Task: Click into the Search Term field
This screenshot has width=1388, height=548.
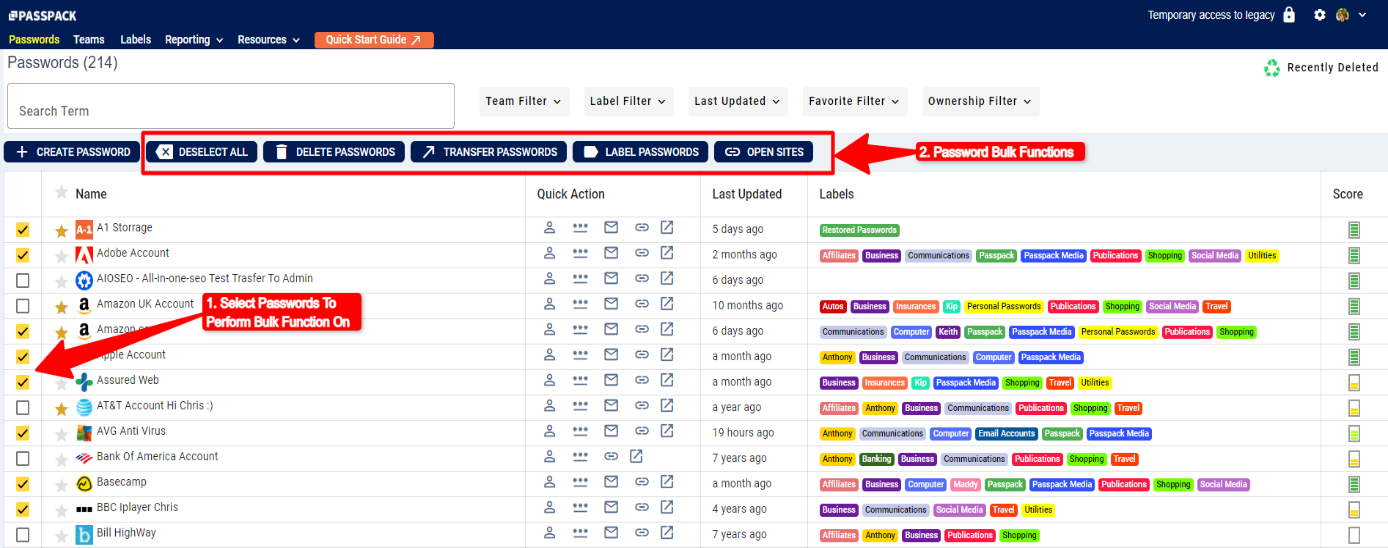Action: [x=231, y=106]
